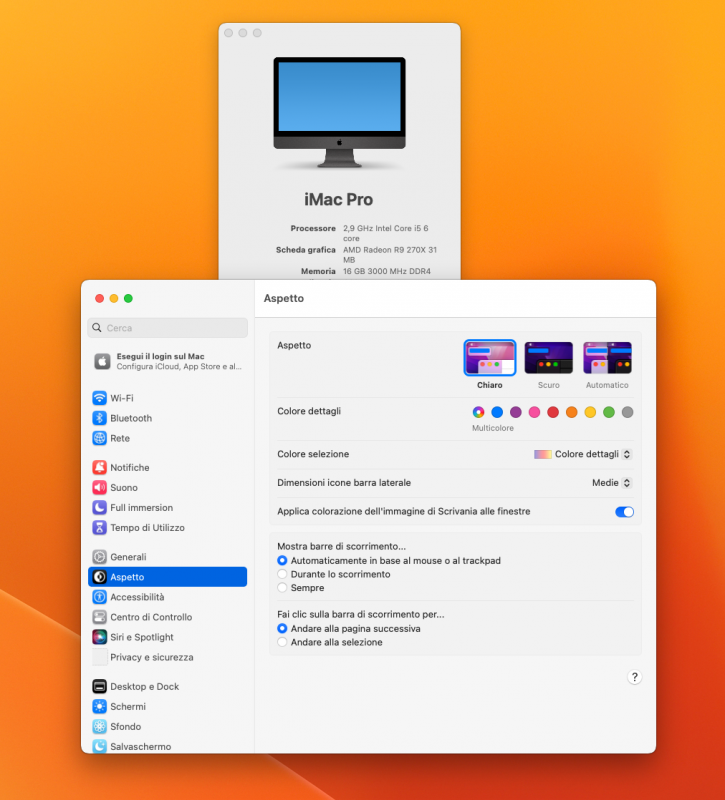The height and width of the screenshot is (800, 725).
Task: Choose Scuro appearance thumbnail
Action: [x=548, y=358]
